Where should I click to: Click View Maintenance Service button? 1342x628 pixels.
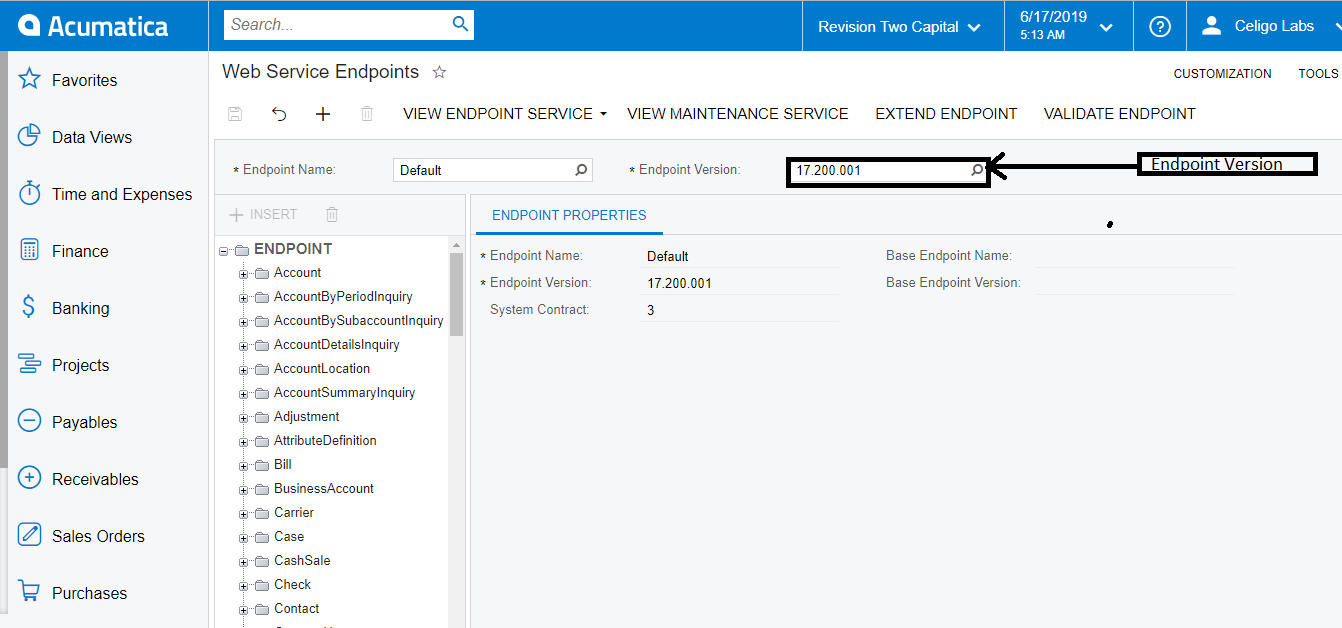click(x=738, y=114)
